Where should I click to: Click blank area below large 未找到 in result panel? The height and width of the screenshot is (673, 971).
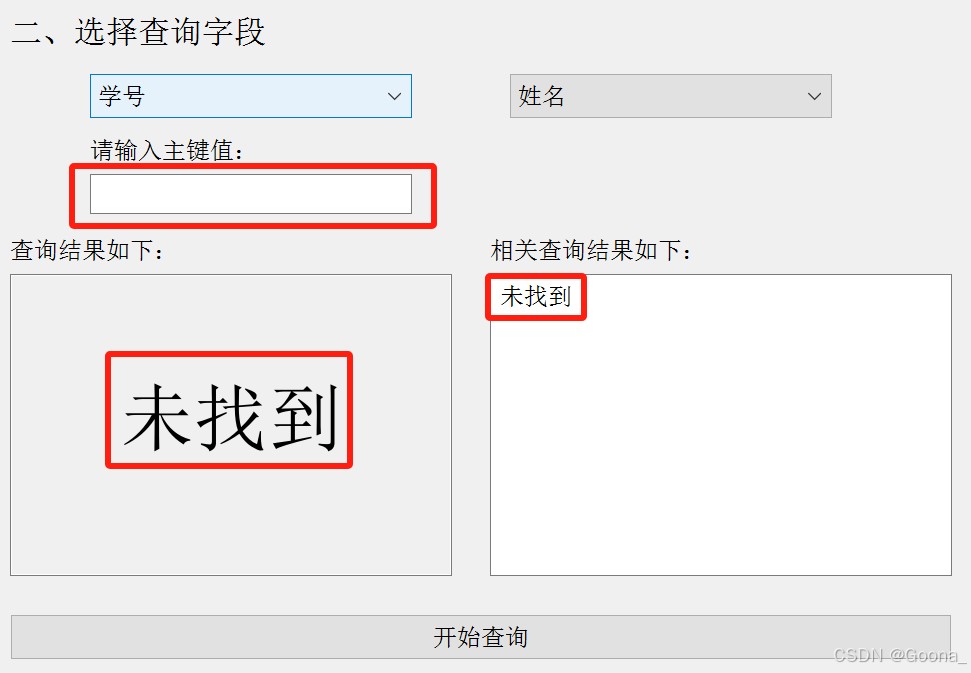click(x=230, y=521)
